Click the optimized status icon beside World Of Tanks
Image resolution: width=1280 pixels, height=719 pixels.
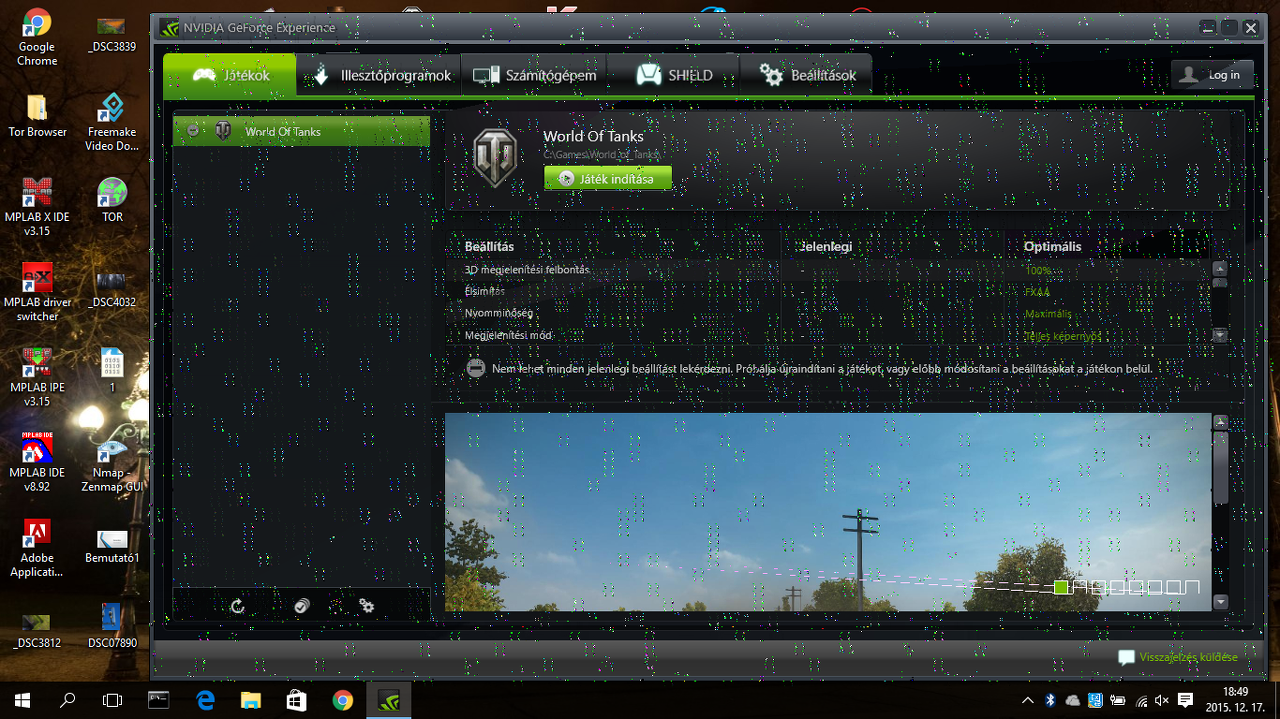tap(193, 130)
